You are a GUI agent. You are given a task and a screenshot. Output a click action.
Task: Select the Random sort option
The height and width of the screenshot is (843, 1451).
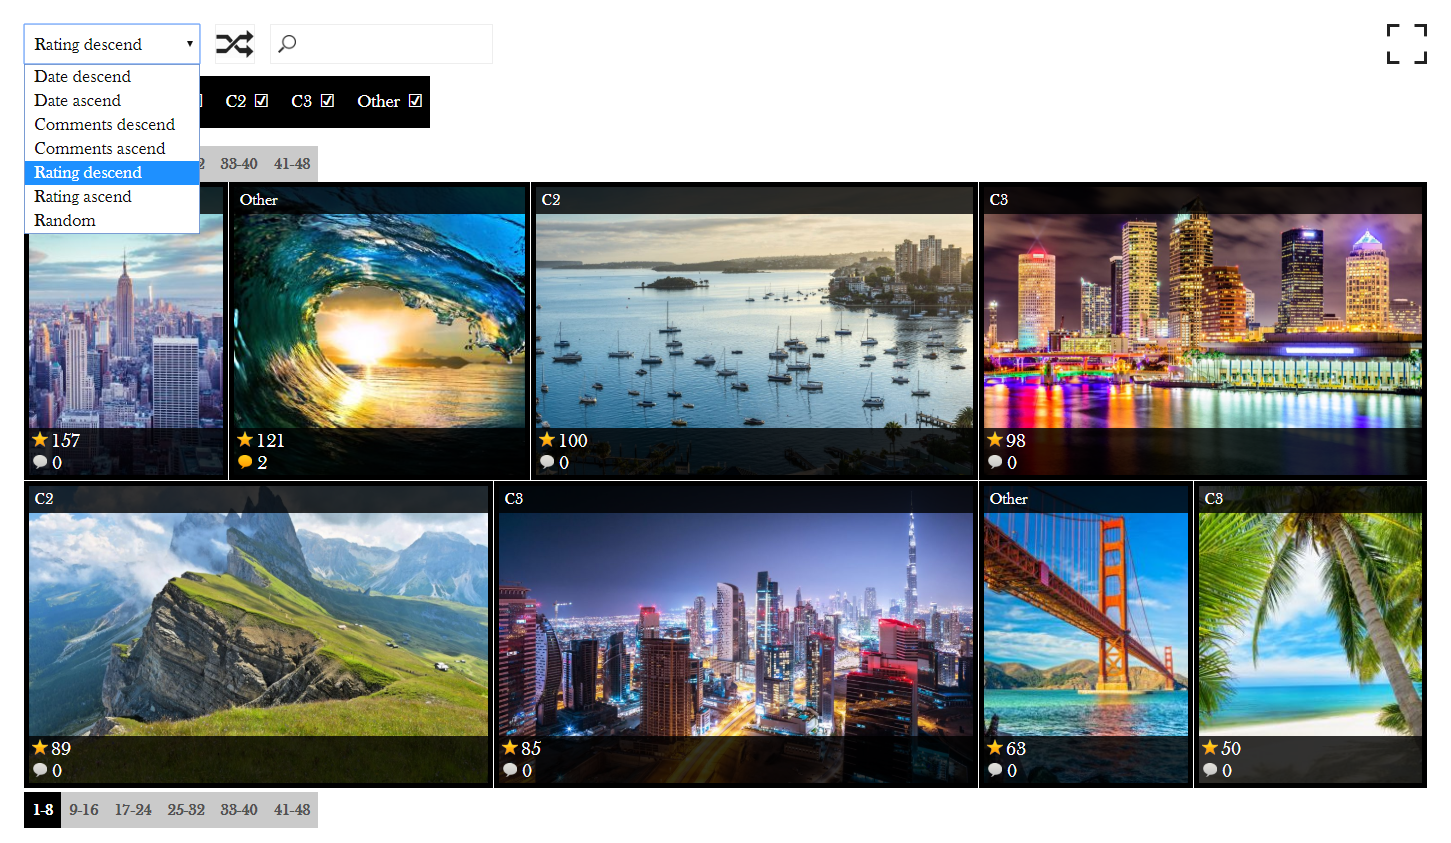coord(112,220)
